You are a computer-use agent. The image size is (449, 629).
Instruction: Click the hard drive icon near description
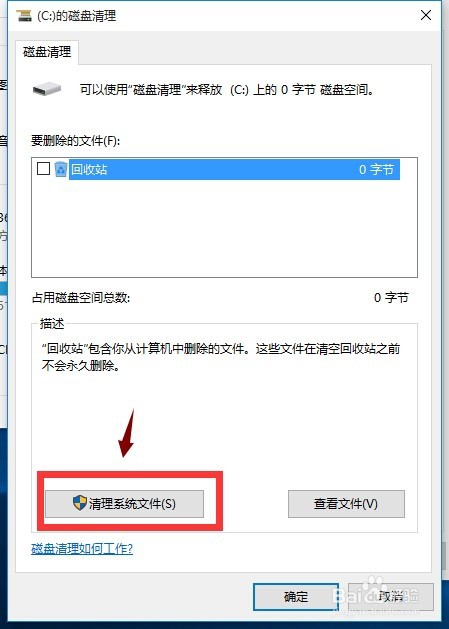47,89
